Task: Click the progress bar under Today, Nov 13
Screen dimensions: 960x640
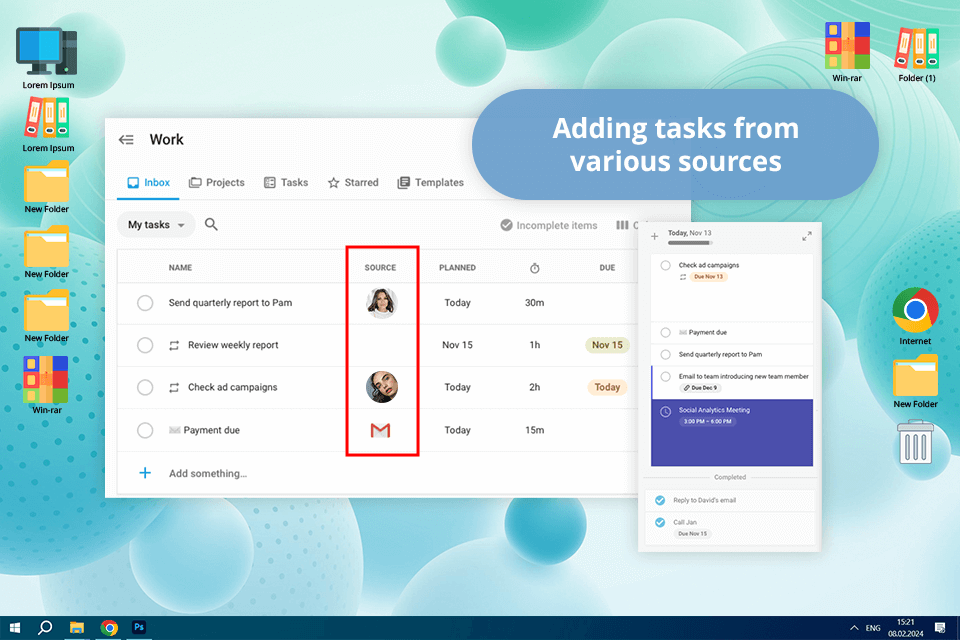Action: (690, 243)
